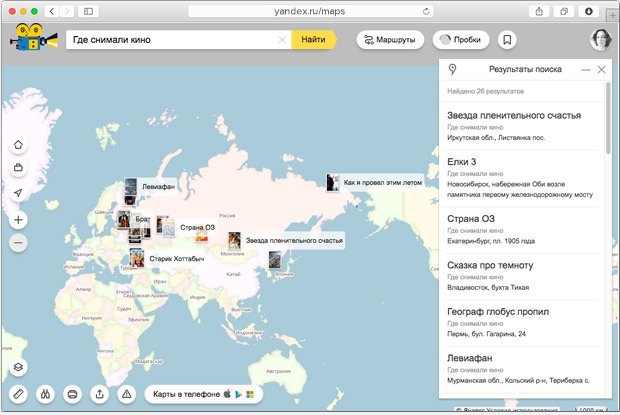The image size is (620, 415).
Task: Open result Сказка про темноту
Action: [x=522, y=276]
